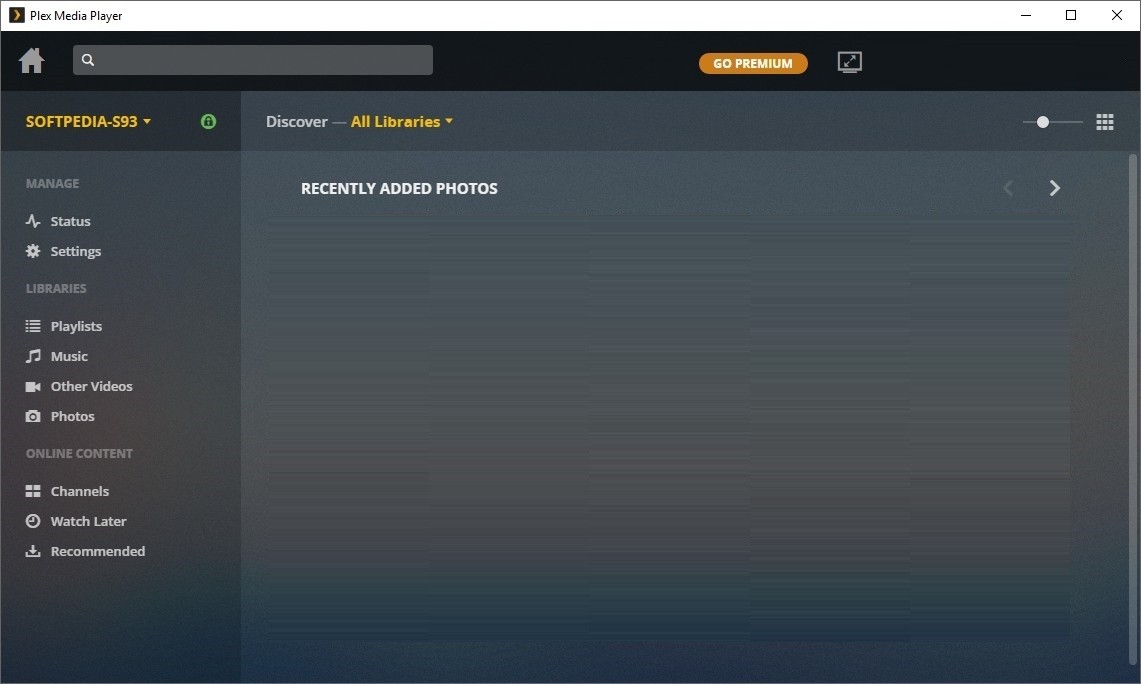Click the next arrow for Recently Added Photos
This screenshot has width=1141, height=684.
pyautogui.click(x=1054, y=187)
